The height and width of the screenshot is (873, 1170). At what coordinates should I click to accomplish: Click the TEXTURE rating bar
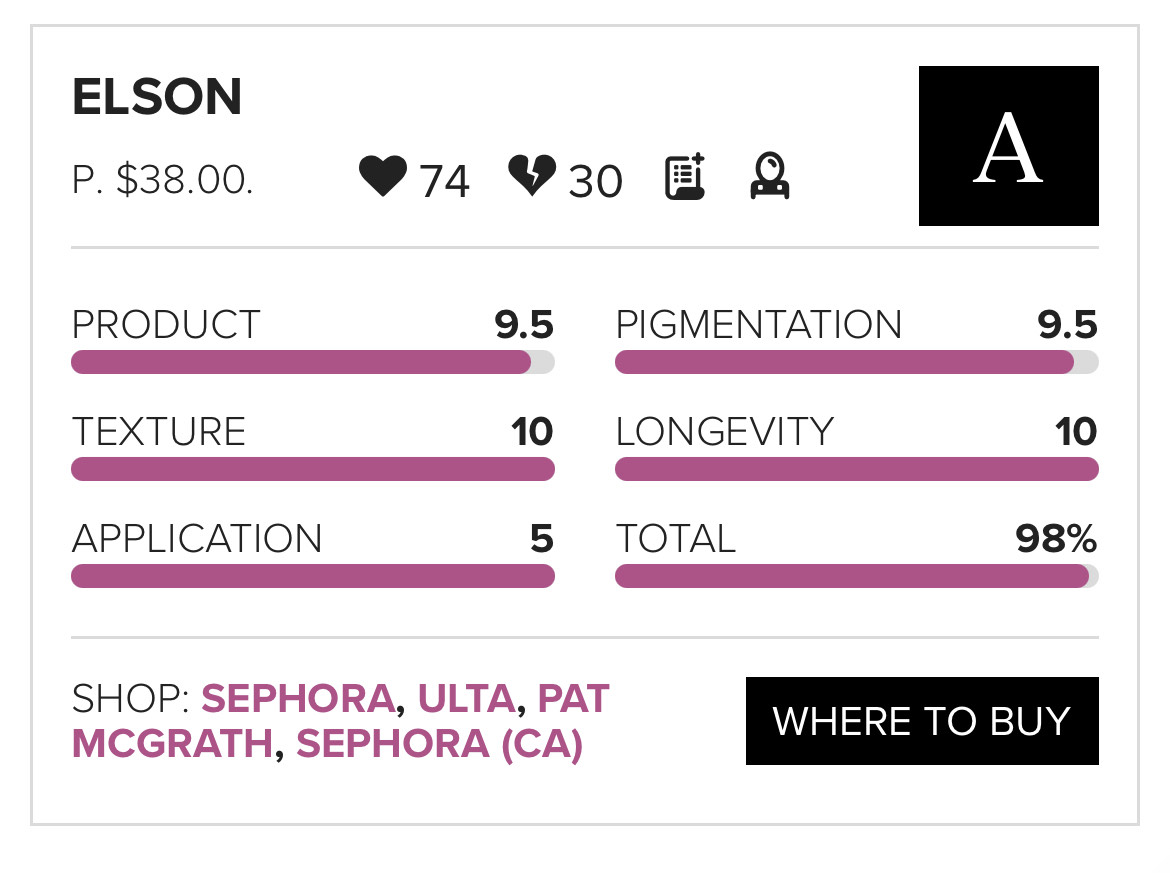click(x=312, y=469)
